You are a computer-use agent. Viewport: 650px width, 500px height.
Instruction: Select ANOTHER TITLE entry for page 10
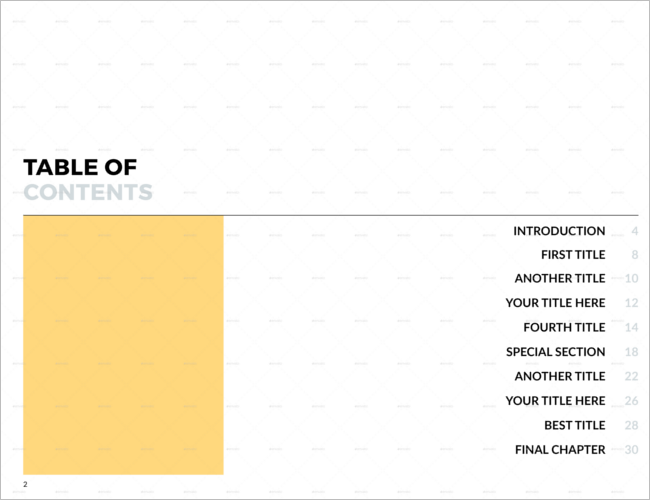(x=560, y=278)
